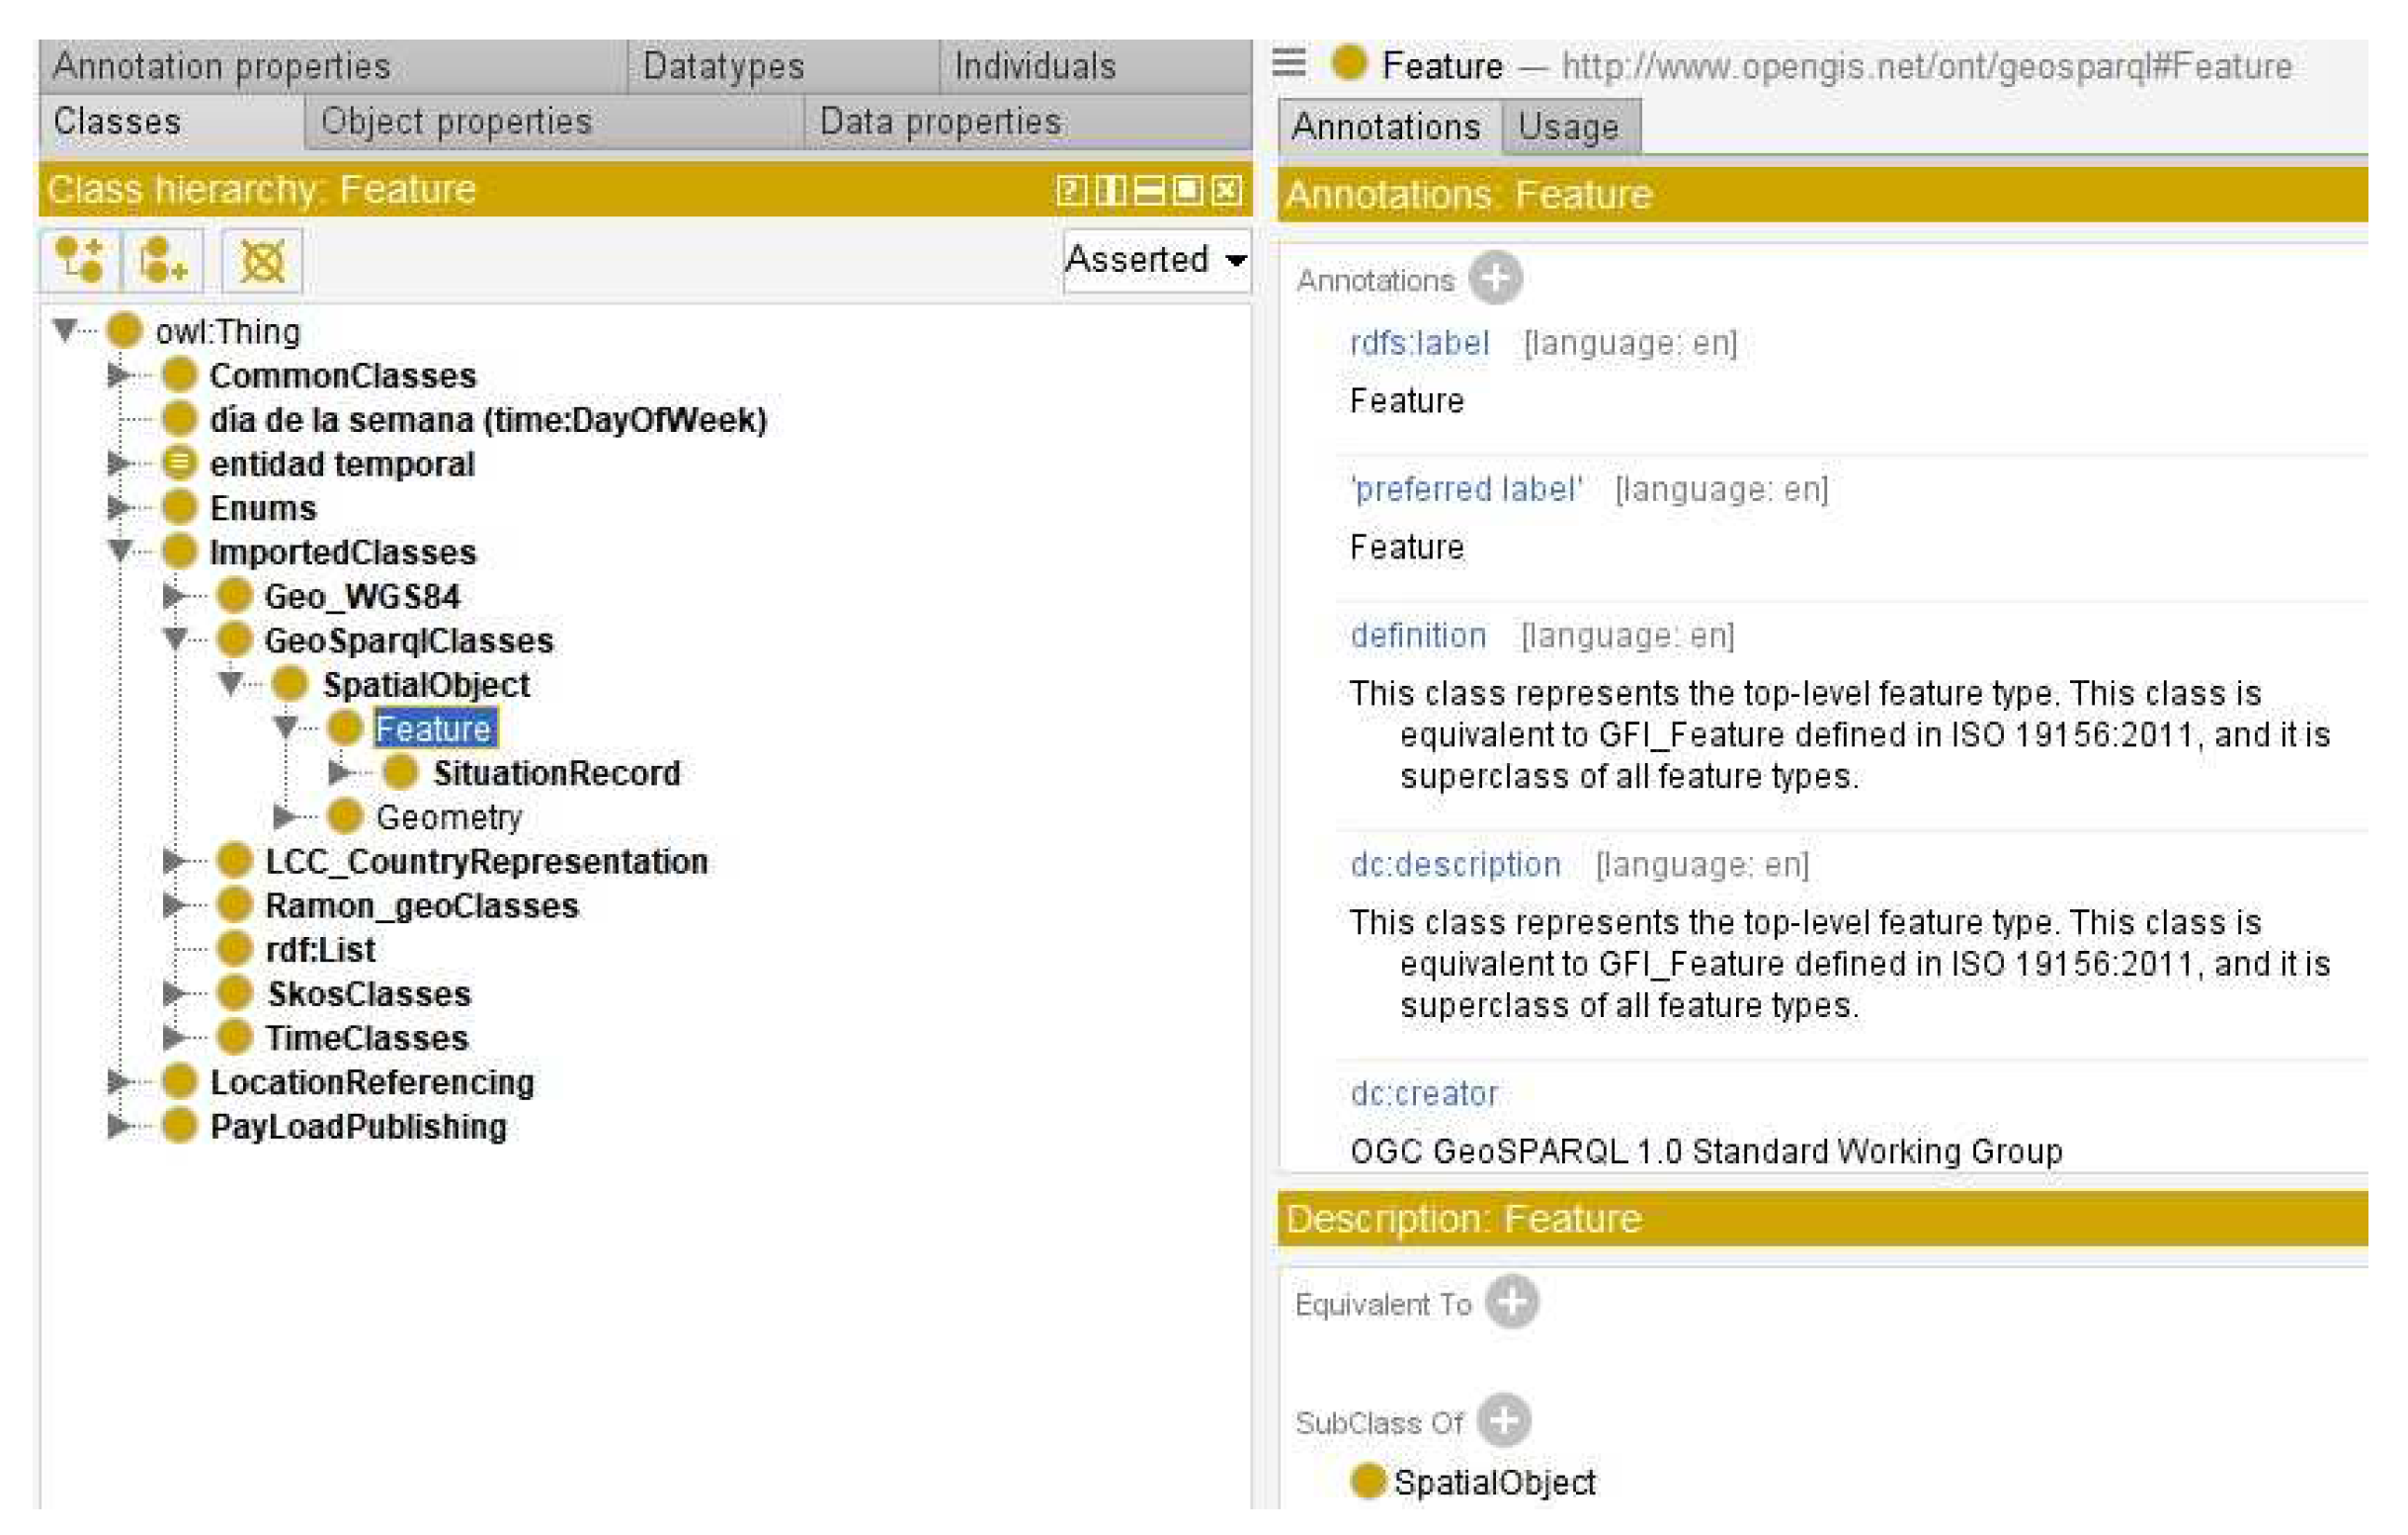This screenshot has width=2408, height=1535.
Task: Click the plus next to SubClass Of
Action: click(1503, 1420)
